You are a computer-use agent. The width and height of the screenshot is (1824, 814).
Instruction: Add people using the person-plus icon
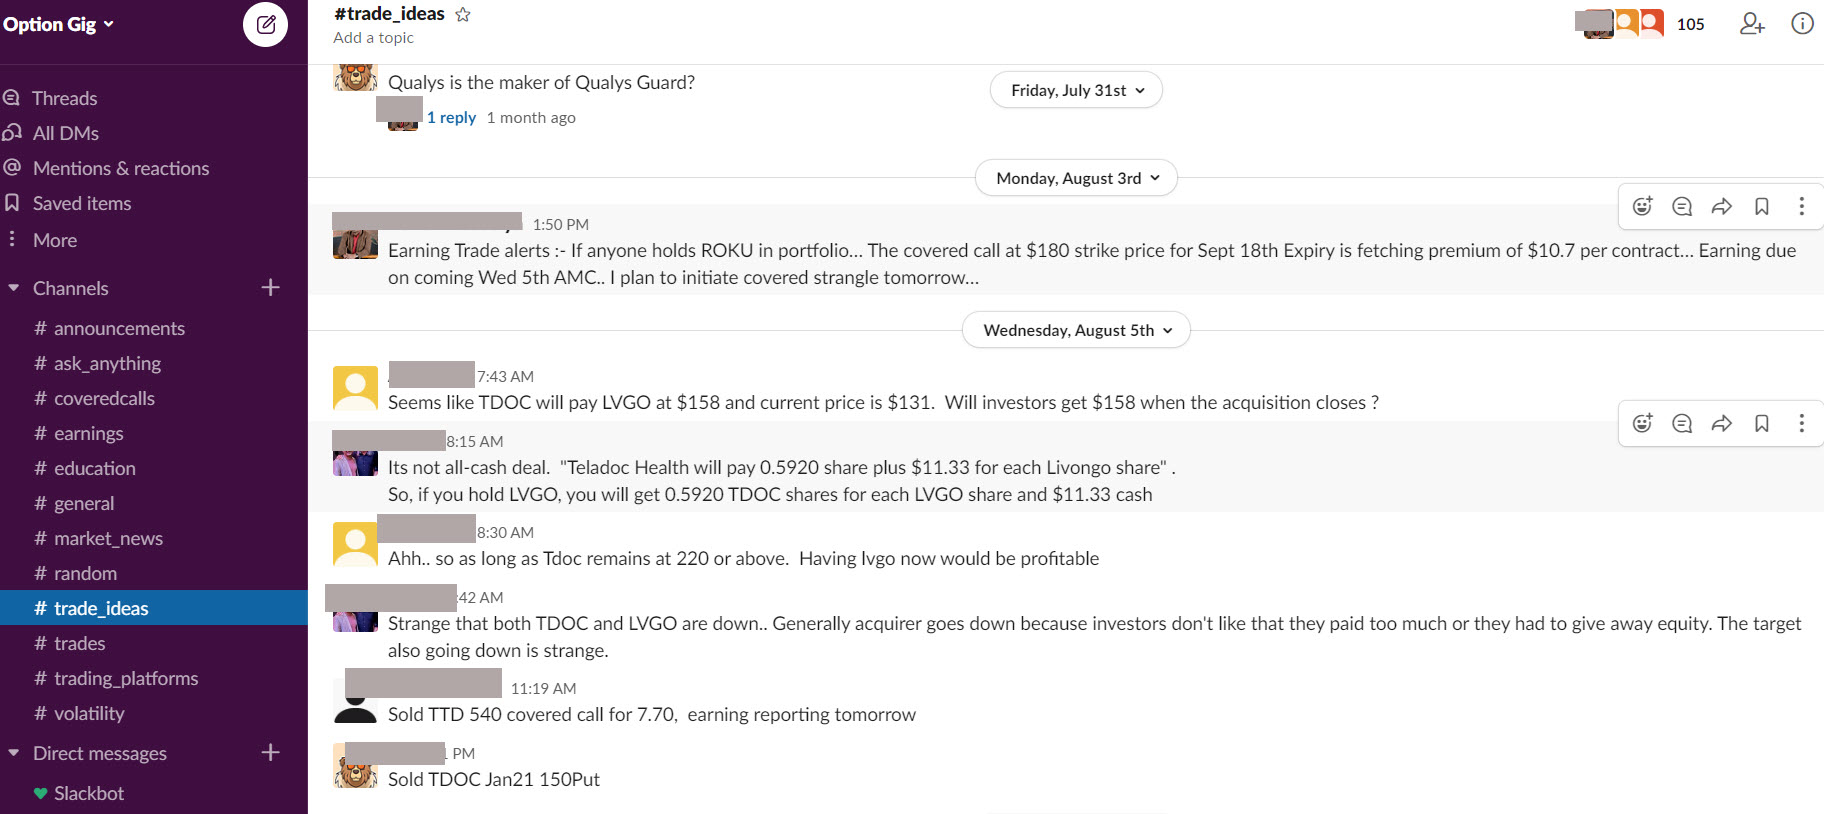pos(1752,24)
